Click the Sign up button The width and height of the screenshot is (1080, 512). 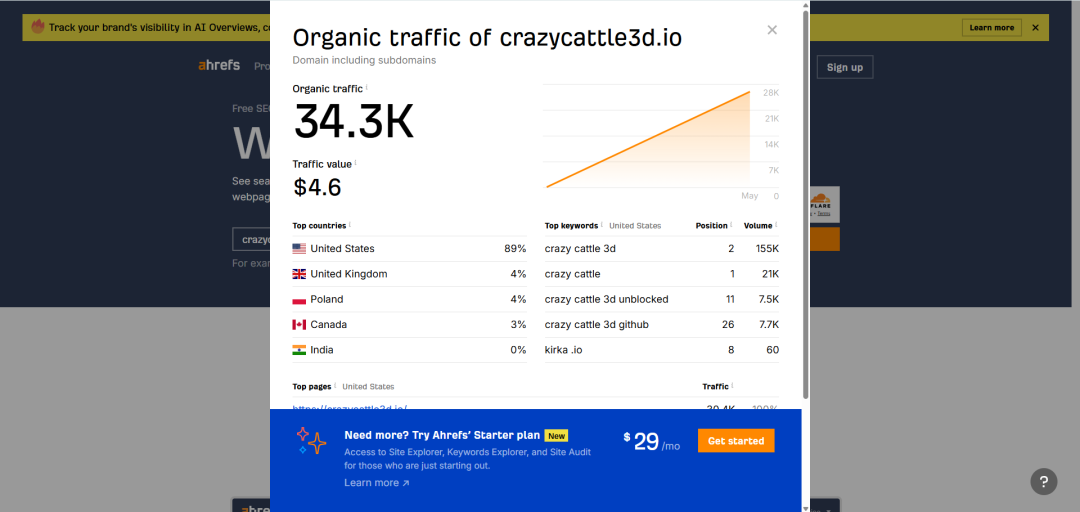tap(844, 67)
